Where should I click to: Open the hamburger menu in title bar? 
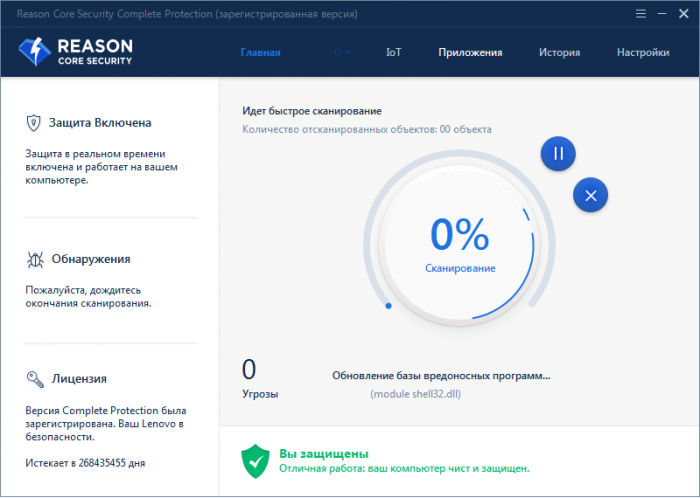(641, 14)
